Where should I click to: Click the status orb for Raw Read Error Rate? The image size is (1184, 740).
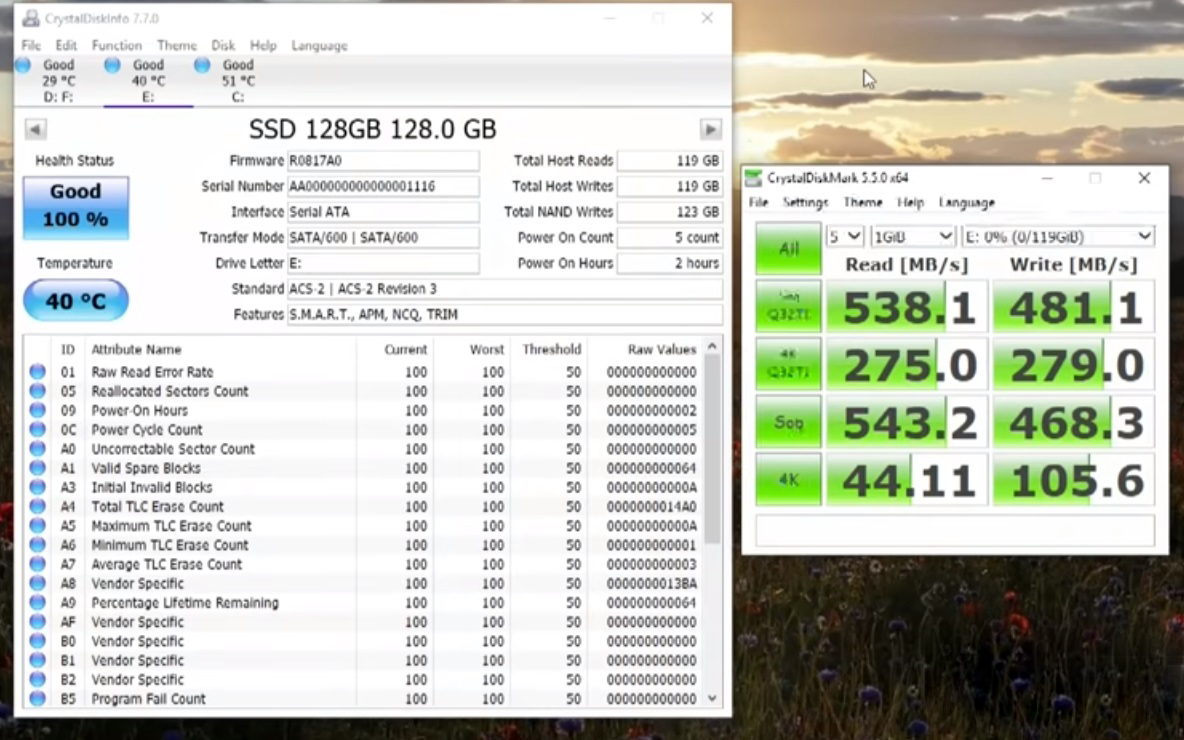click(38, 372)
